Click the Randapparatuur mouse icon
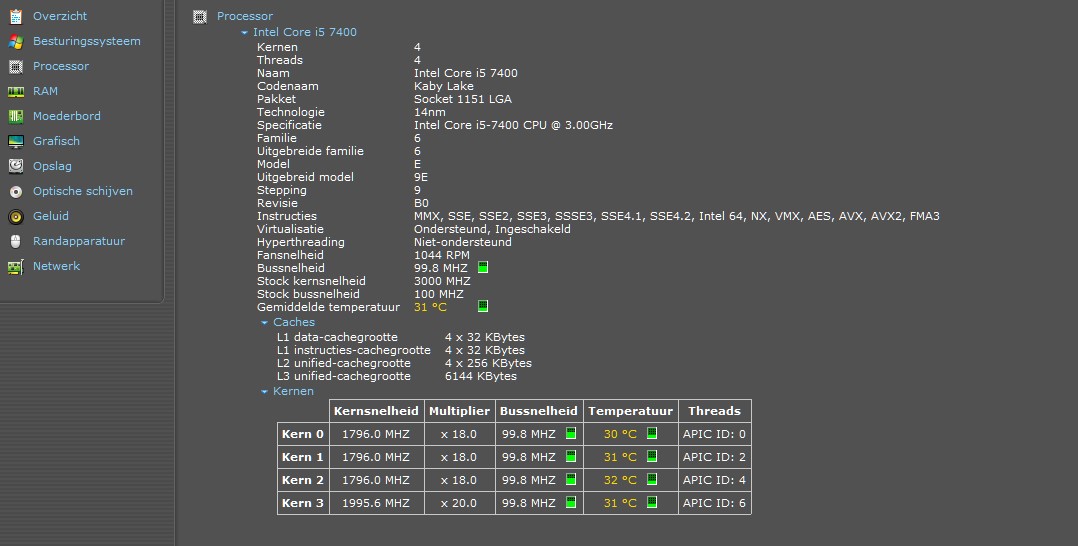This screenshot has width=1078, height=546. coord(16,241)
